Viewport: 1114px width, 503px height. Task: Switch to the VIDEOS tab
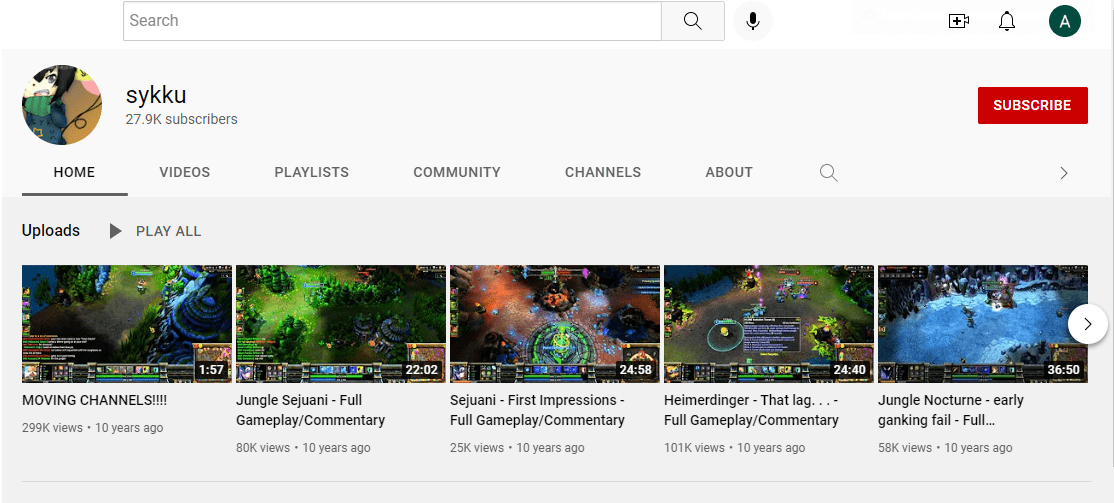[185, 172]
